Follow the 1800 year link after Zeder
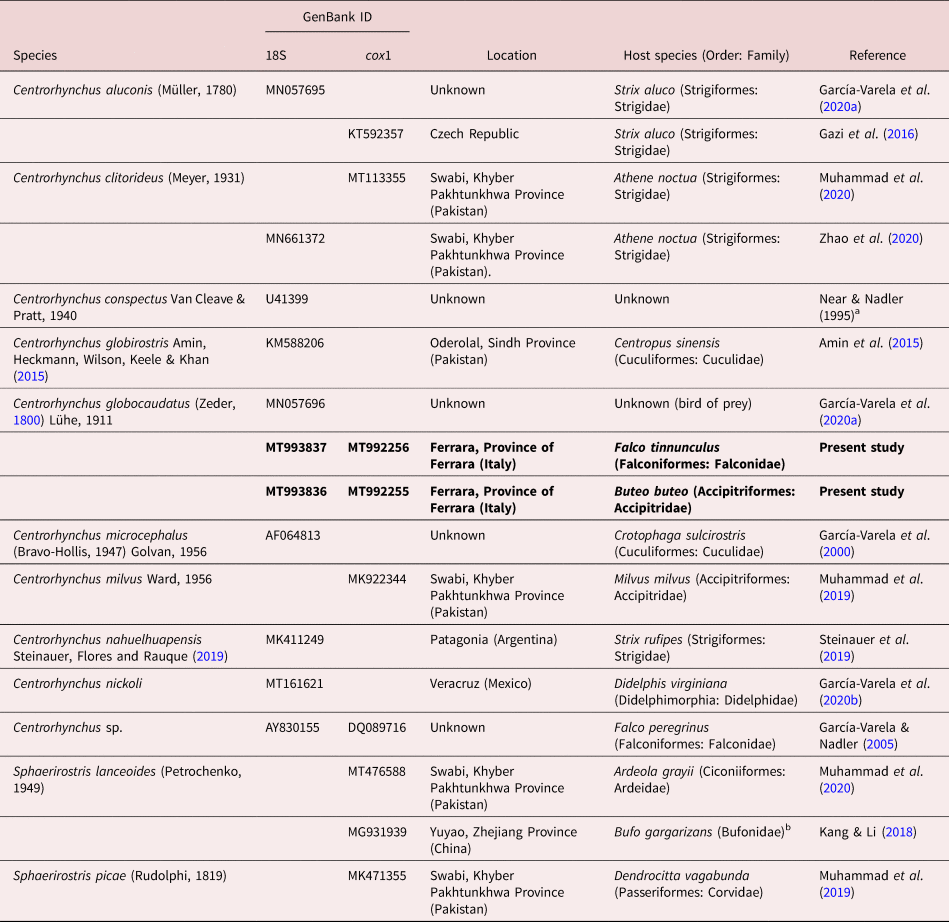The image size is (949, 922). (x=30, y=420)
